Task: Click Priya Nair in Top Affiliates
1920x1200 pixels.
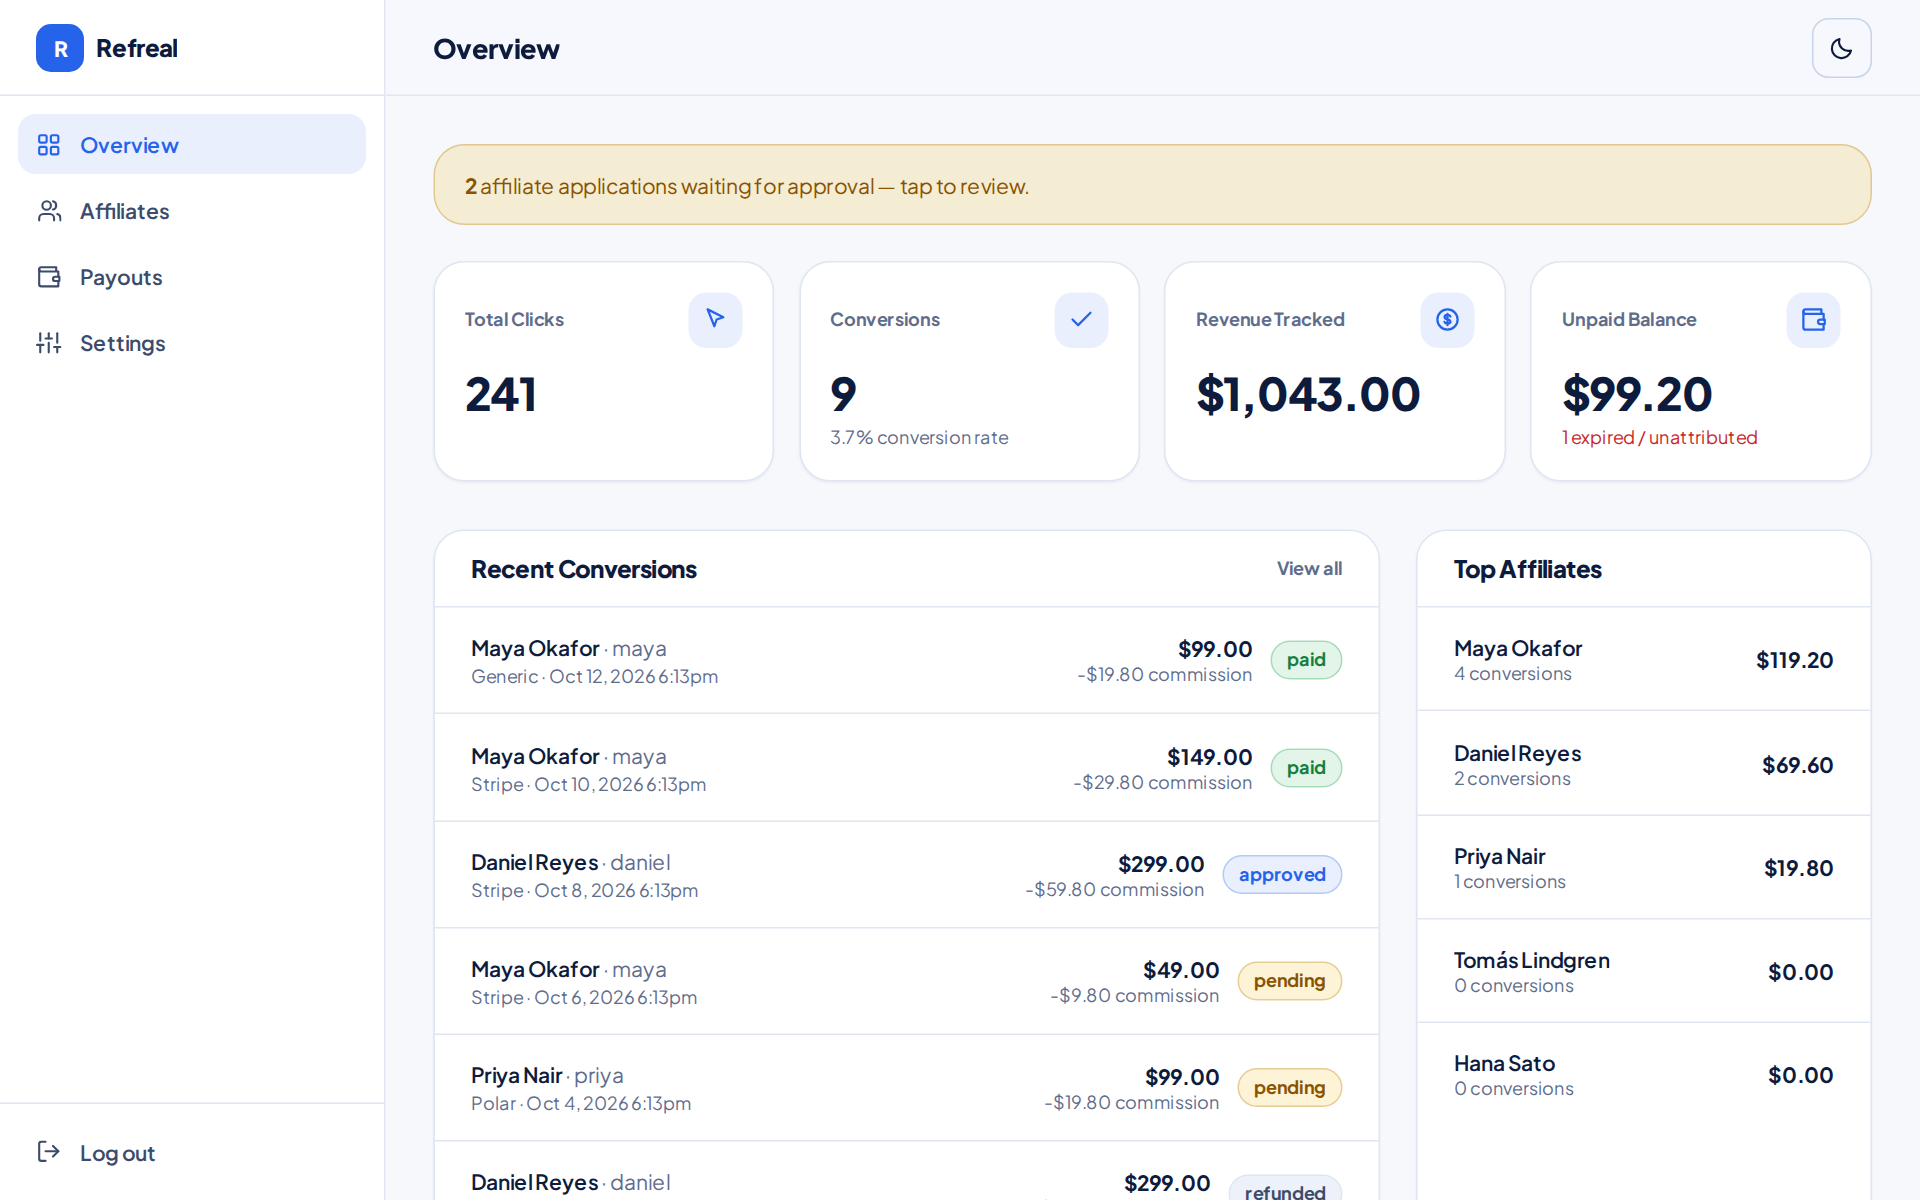Action: pyautogui.click(x=1499, y=856)
